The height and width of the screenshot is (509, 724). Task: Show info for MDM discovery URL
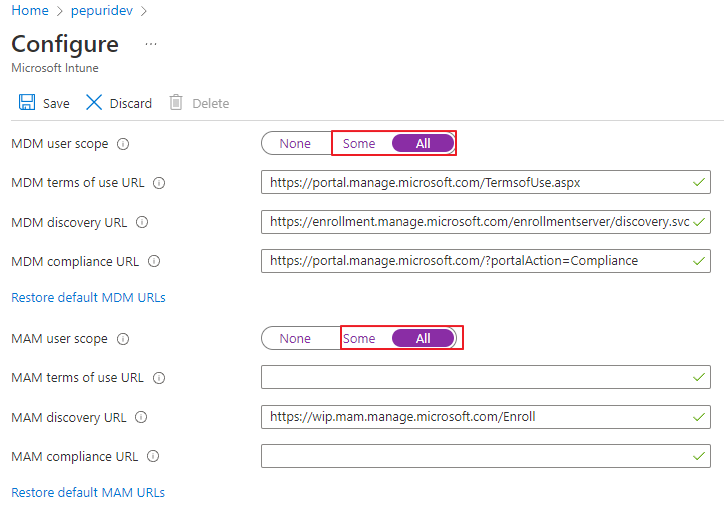click(142, 223)
